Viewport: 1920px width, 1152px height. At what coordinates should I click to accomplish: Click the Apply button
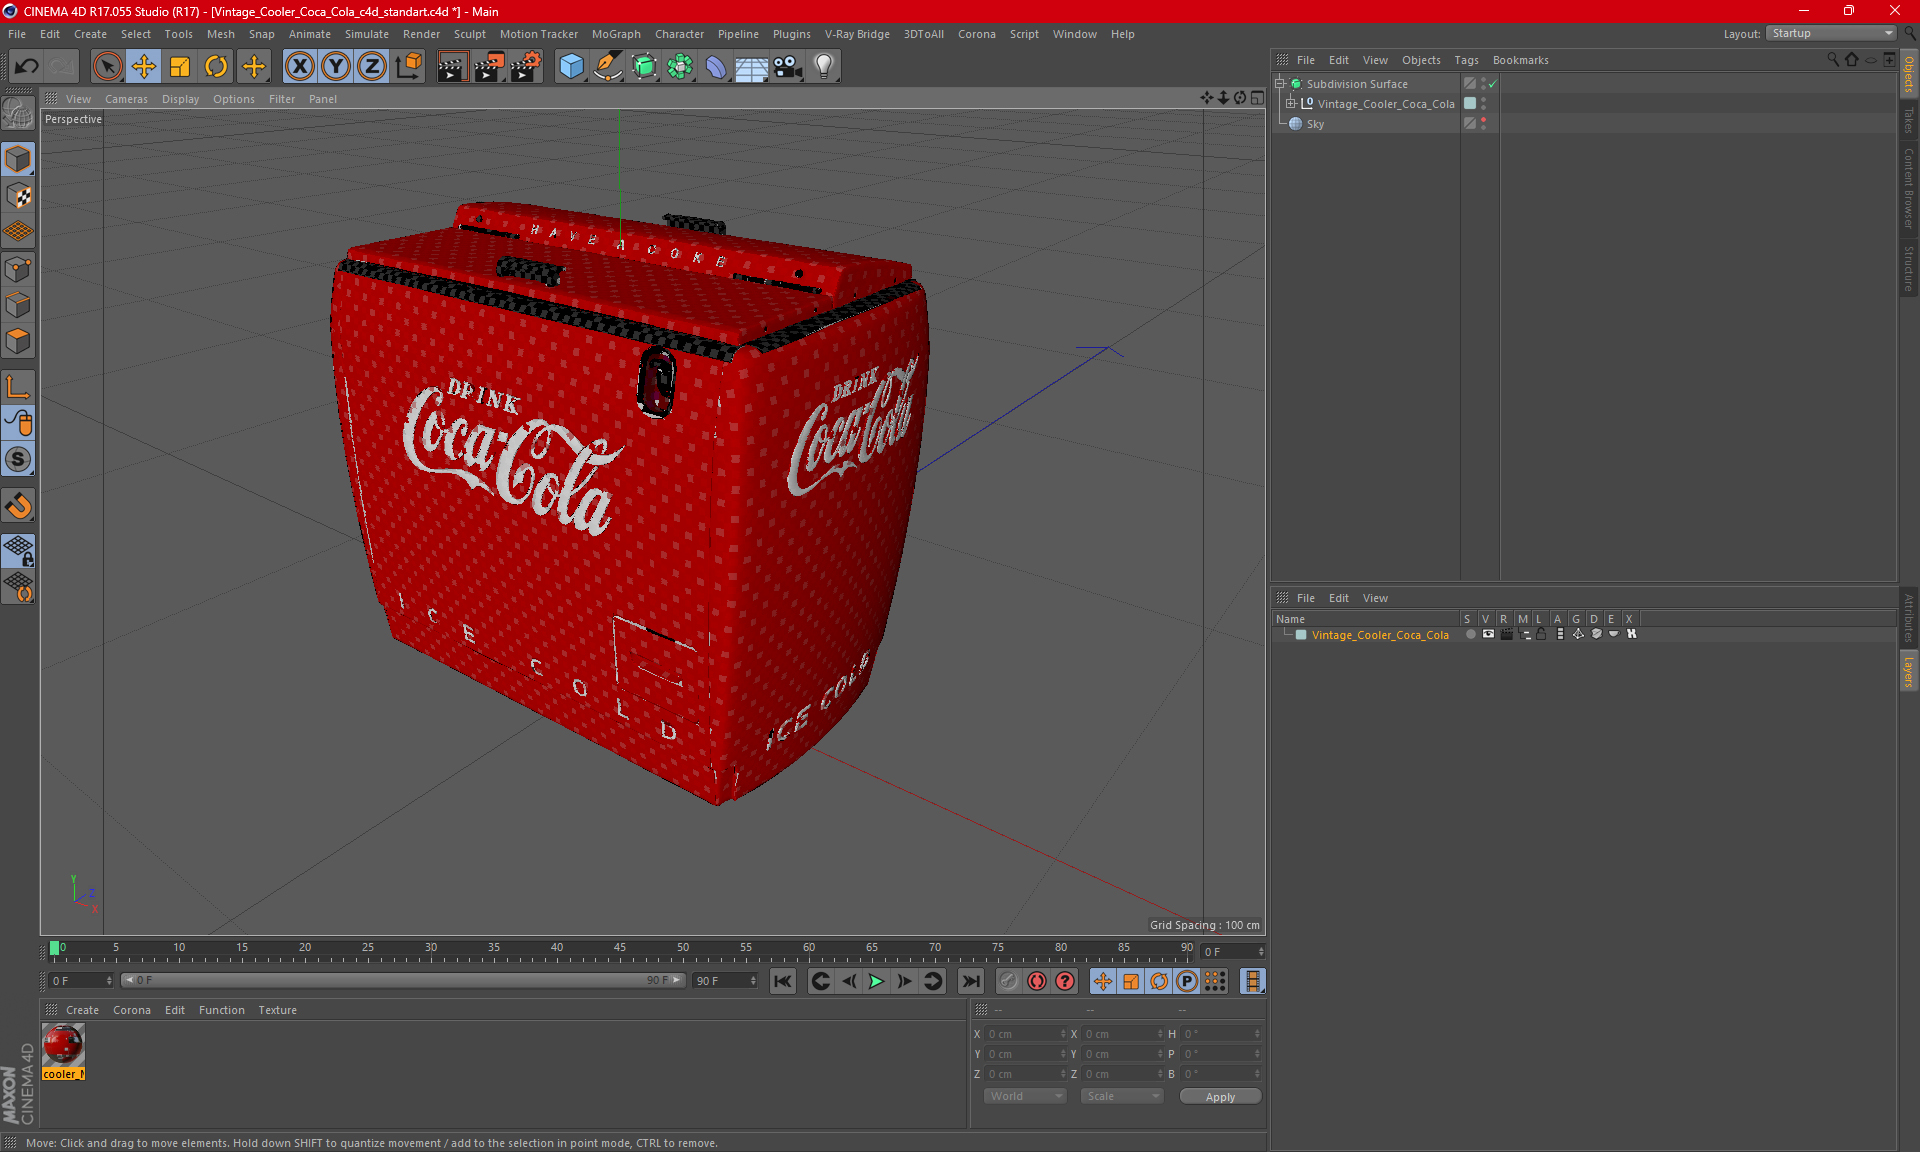[1220, 1097]
